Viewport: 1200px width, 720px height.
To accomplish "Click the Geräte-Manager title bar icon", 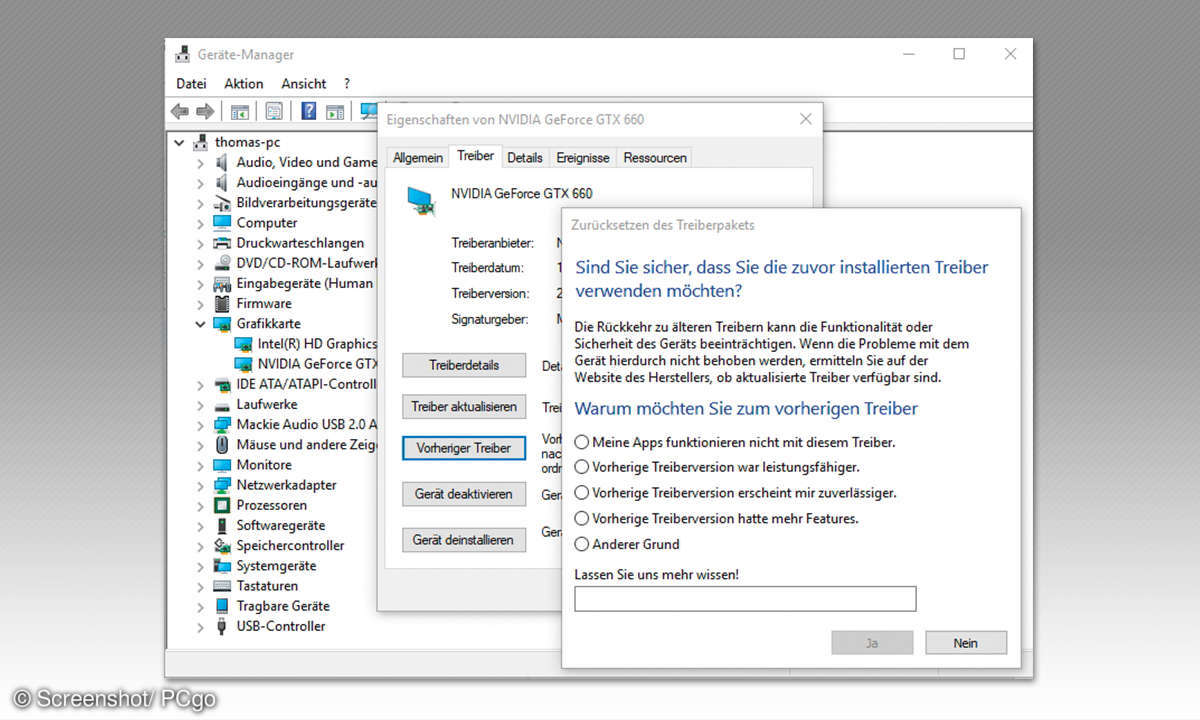I will 183,55.
